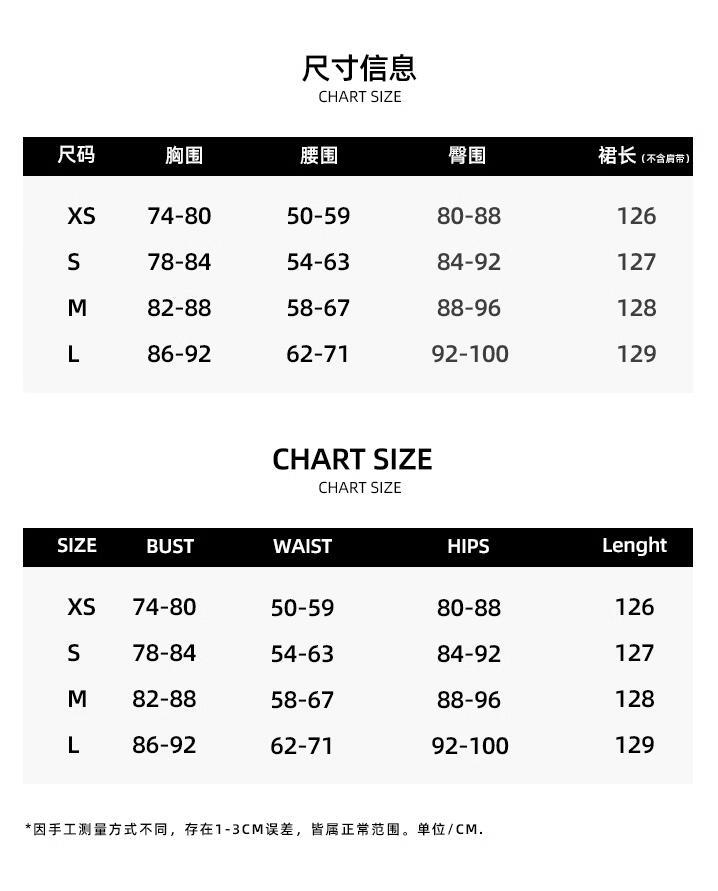
Task: Click the 胸围 column header
Action: [x=184, y=156]
